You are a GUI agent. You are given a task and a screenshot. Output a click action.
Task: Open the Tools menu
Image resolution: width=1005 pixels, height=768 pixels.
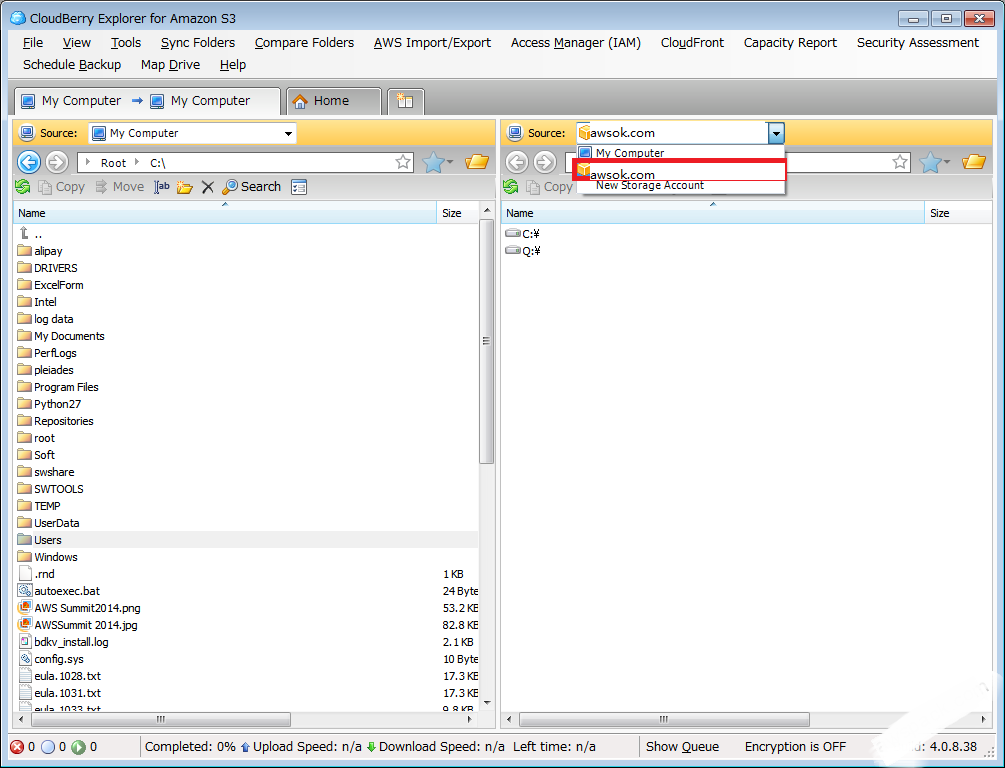click(x=126, y=42)
